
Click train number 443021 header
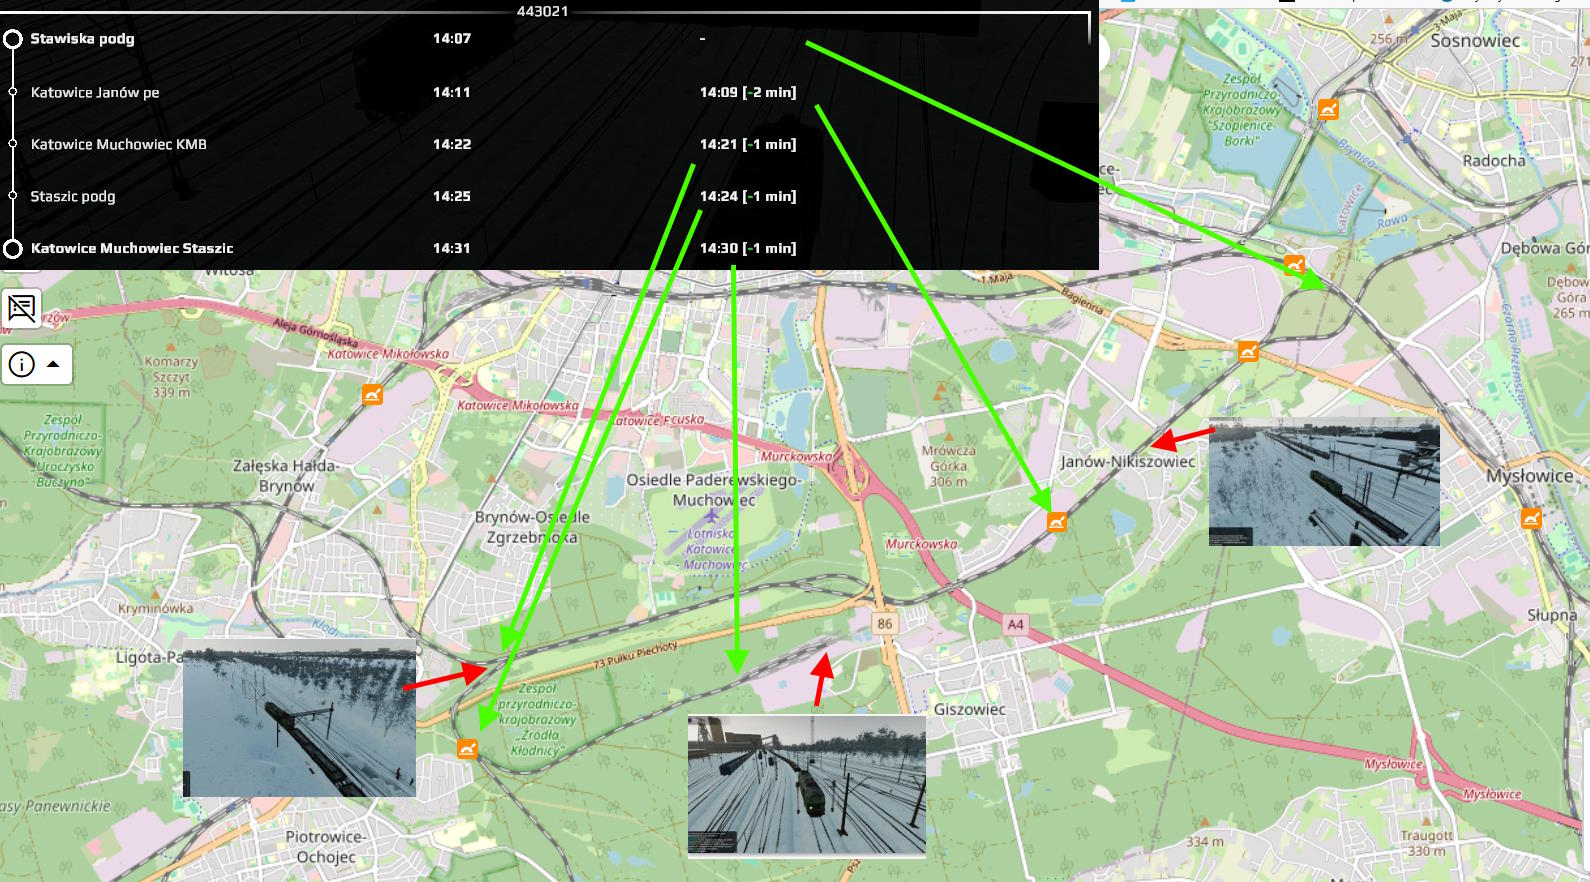tap(542, 11)
